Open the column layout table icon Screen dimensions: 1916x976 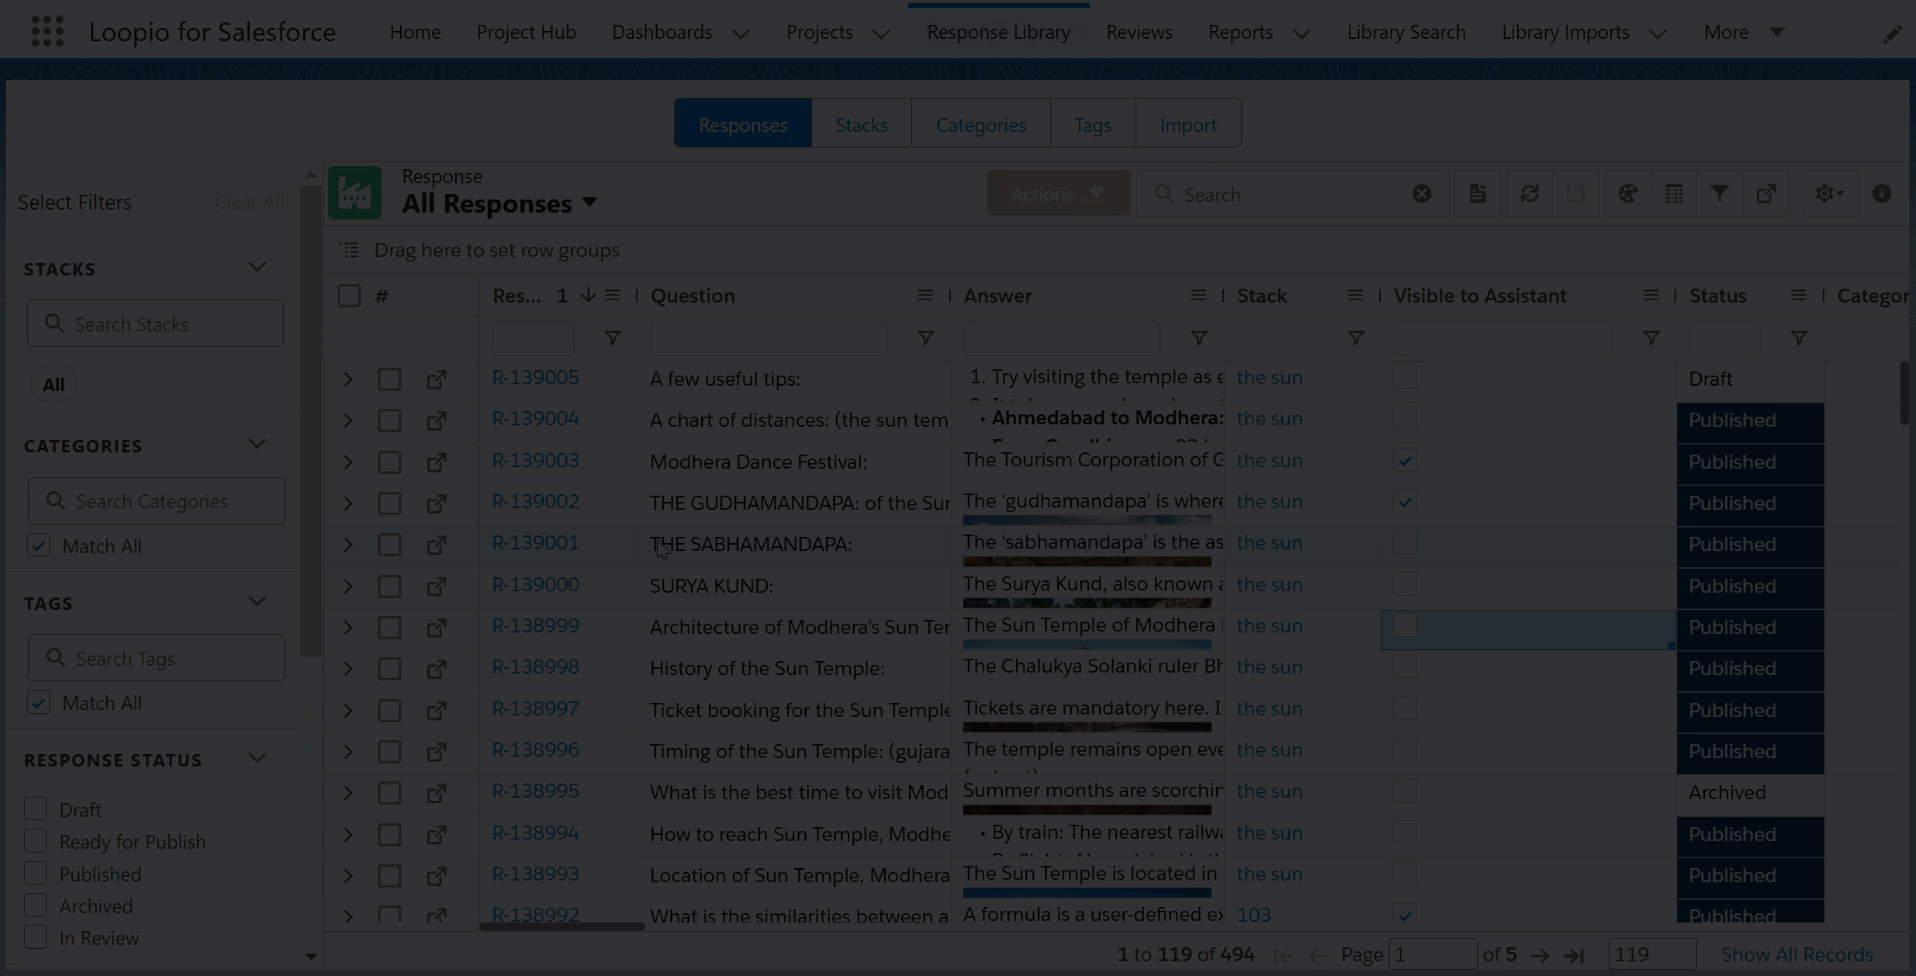[x=1673, y=194]
